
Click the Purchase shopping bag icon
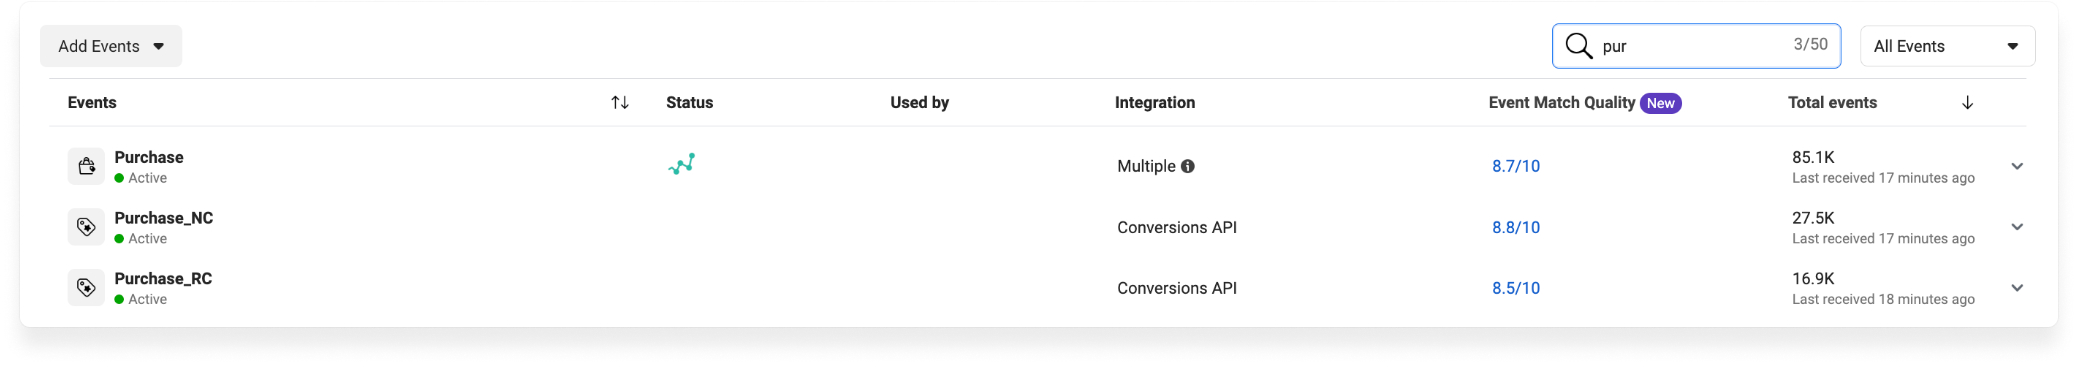tap(86, 166)
